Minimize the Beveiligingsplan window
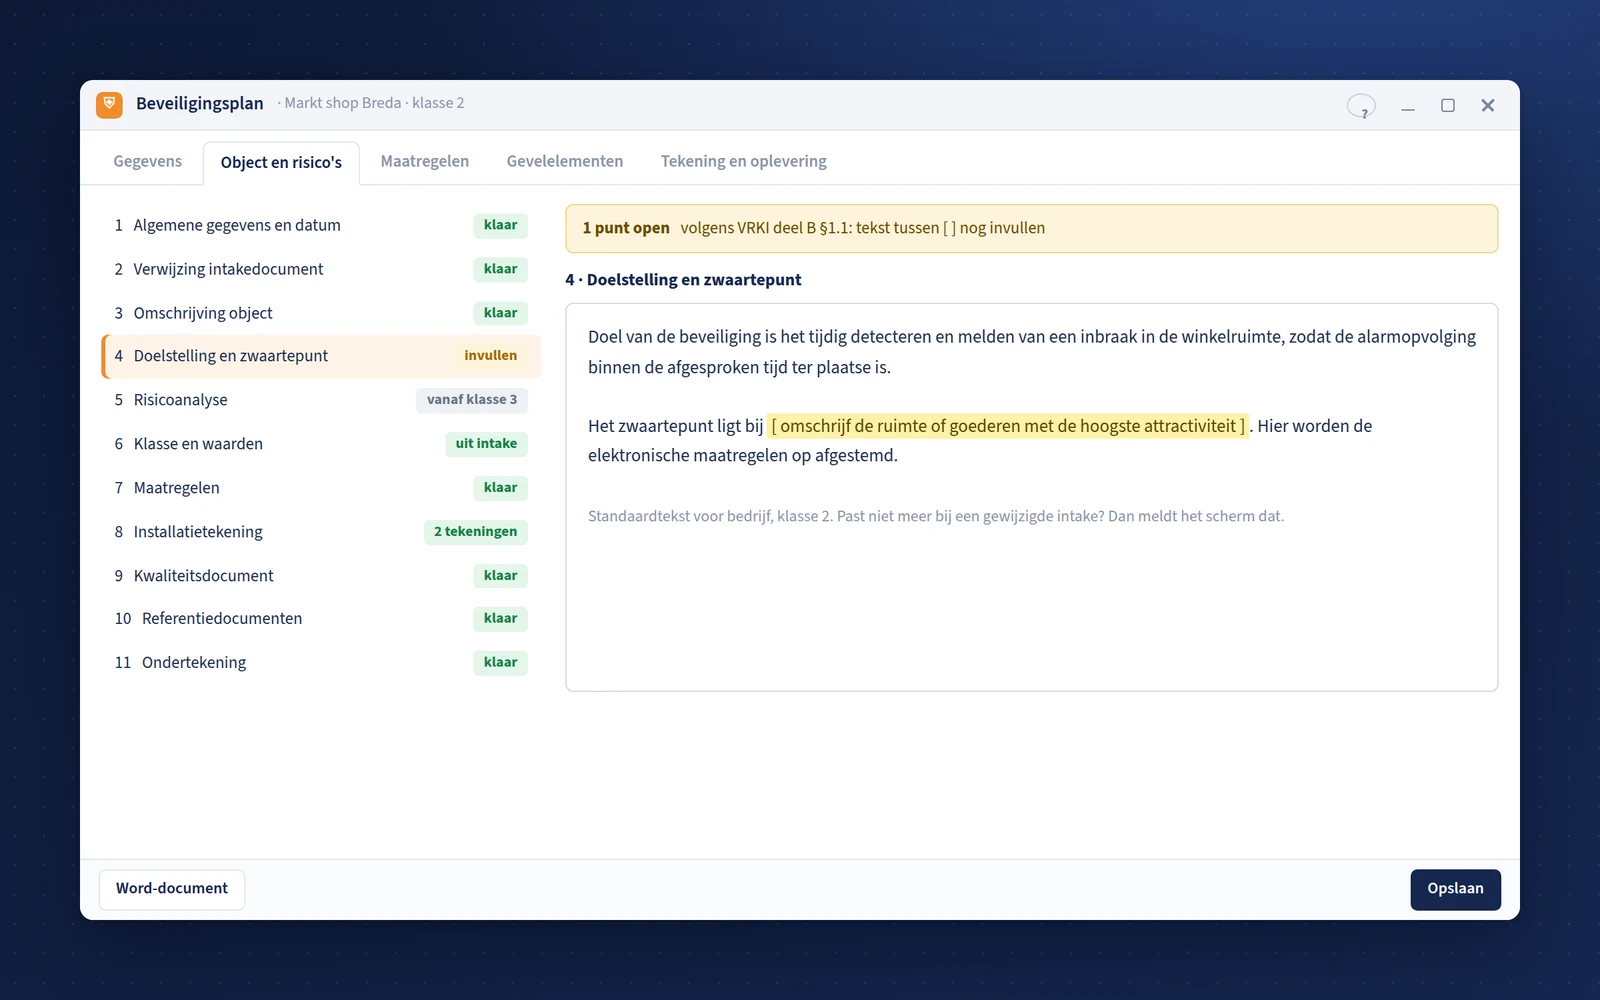Viewport: 1600px width, 1000px height. [1408, 106]
